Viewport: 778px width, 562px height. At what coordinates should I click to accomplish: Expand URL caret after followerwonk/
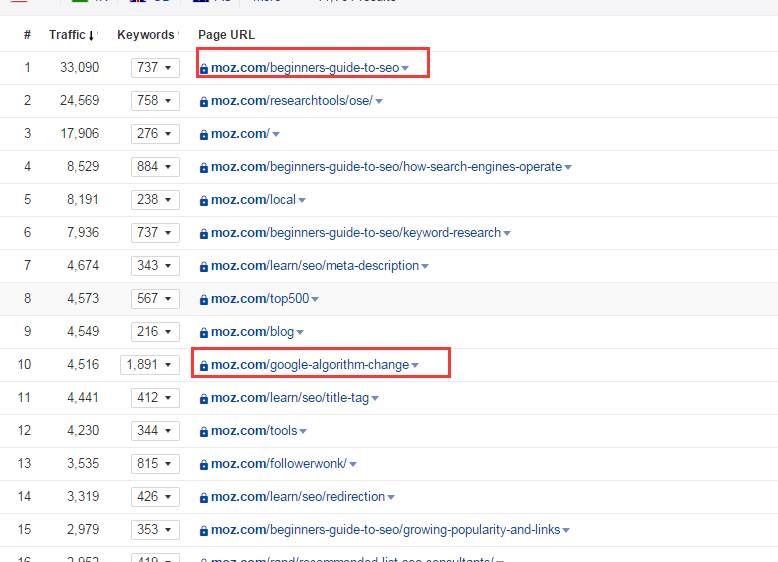[353, 464]
